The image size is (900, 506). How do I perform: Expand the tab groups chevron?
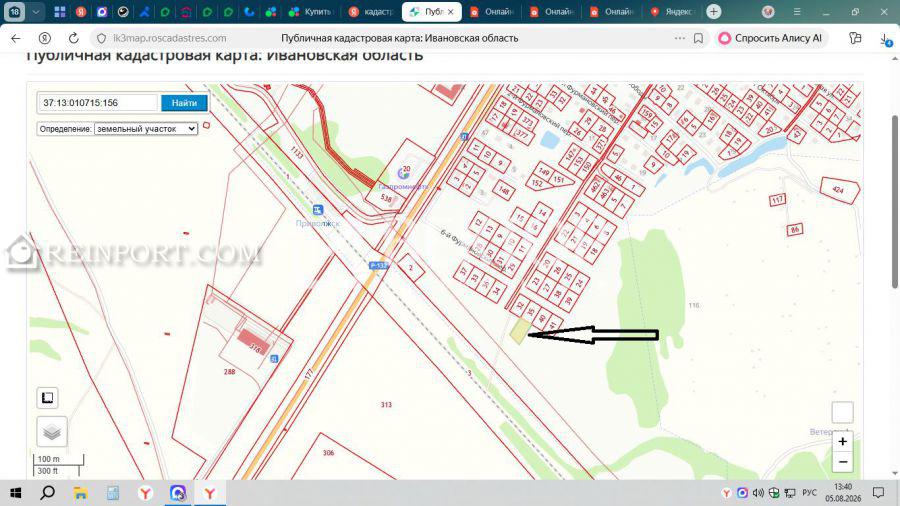(x=36, y=11)
